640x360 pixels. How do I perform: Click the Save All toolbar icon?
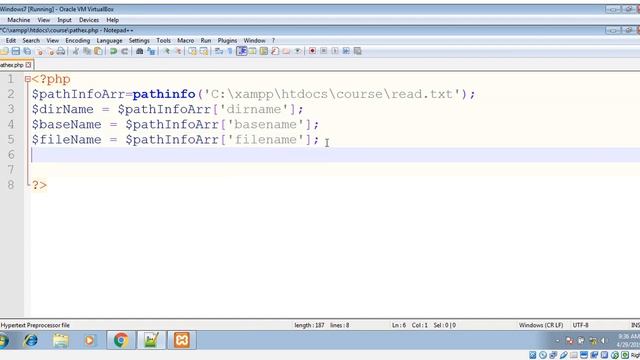tap(27, 51)
